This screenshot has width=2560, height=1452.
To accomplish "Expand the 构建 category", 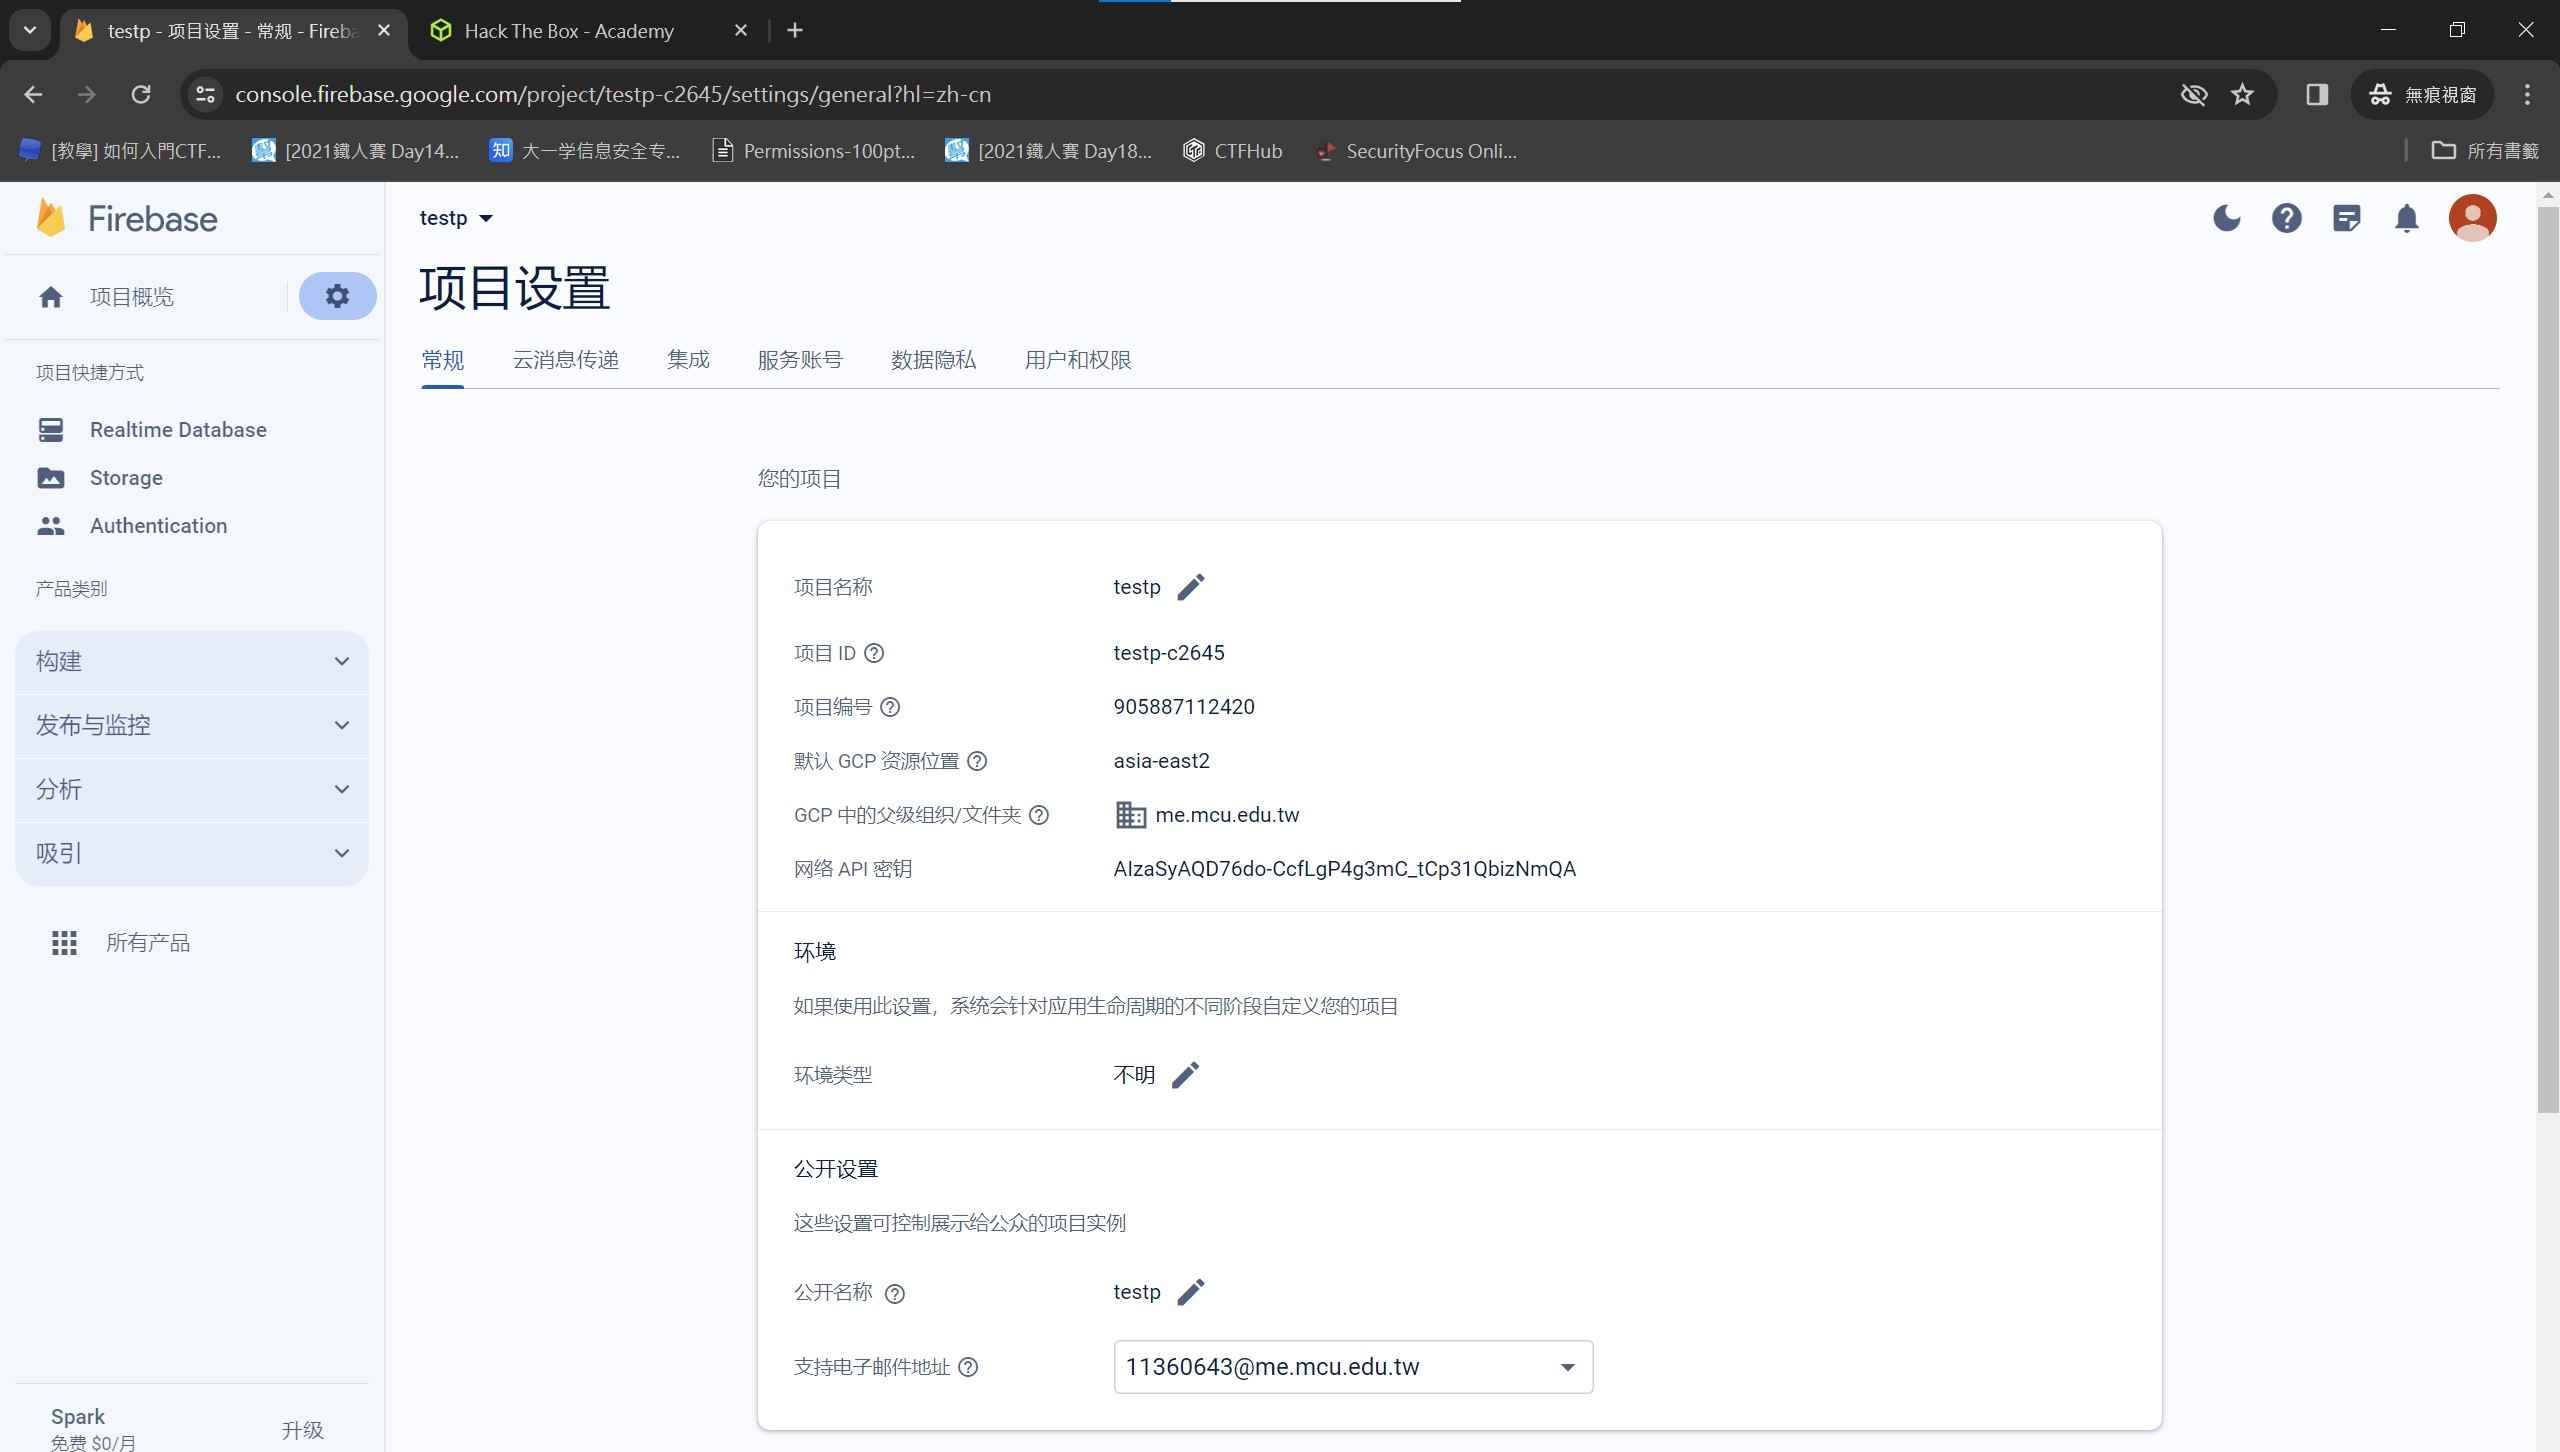I will click(191, 661).
